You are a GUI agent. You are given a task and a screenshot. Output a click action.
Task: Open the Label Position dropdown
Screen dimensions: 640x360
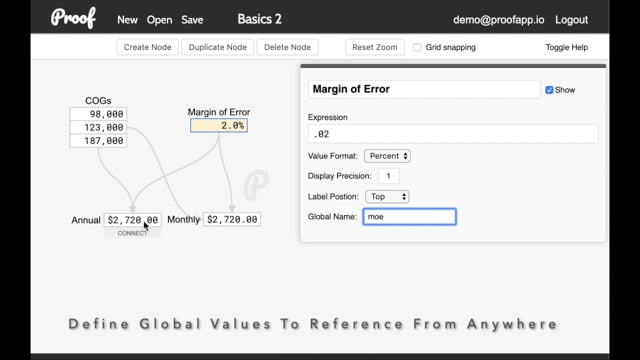(387, 197)
